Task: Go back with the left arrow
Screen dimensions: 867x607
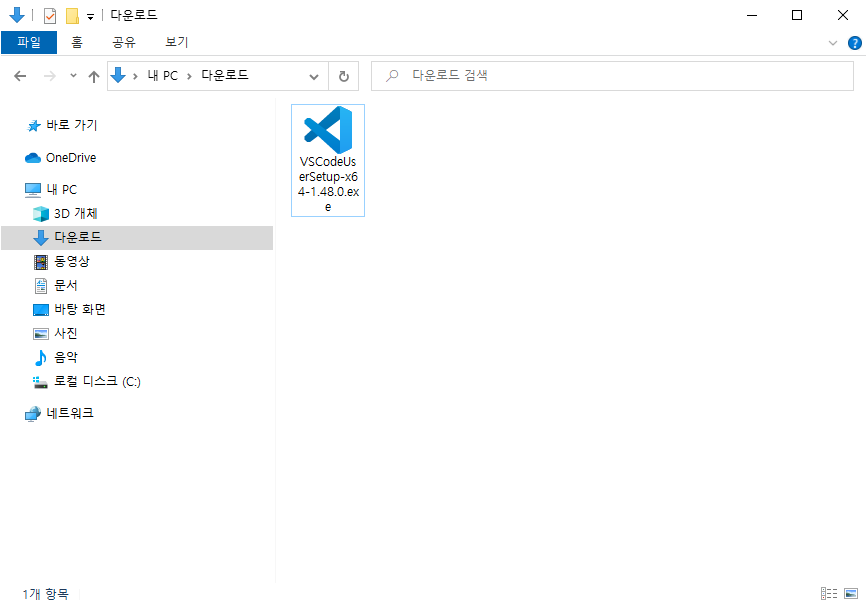Action: pyautogui.click(x=20, y=76)
